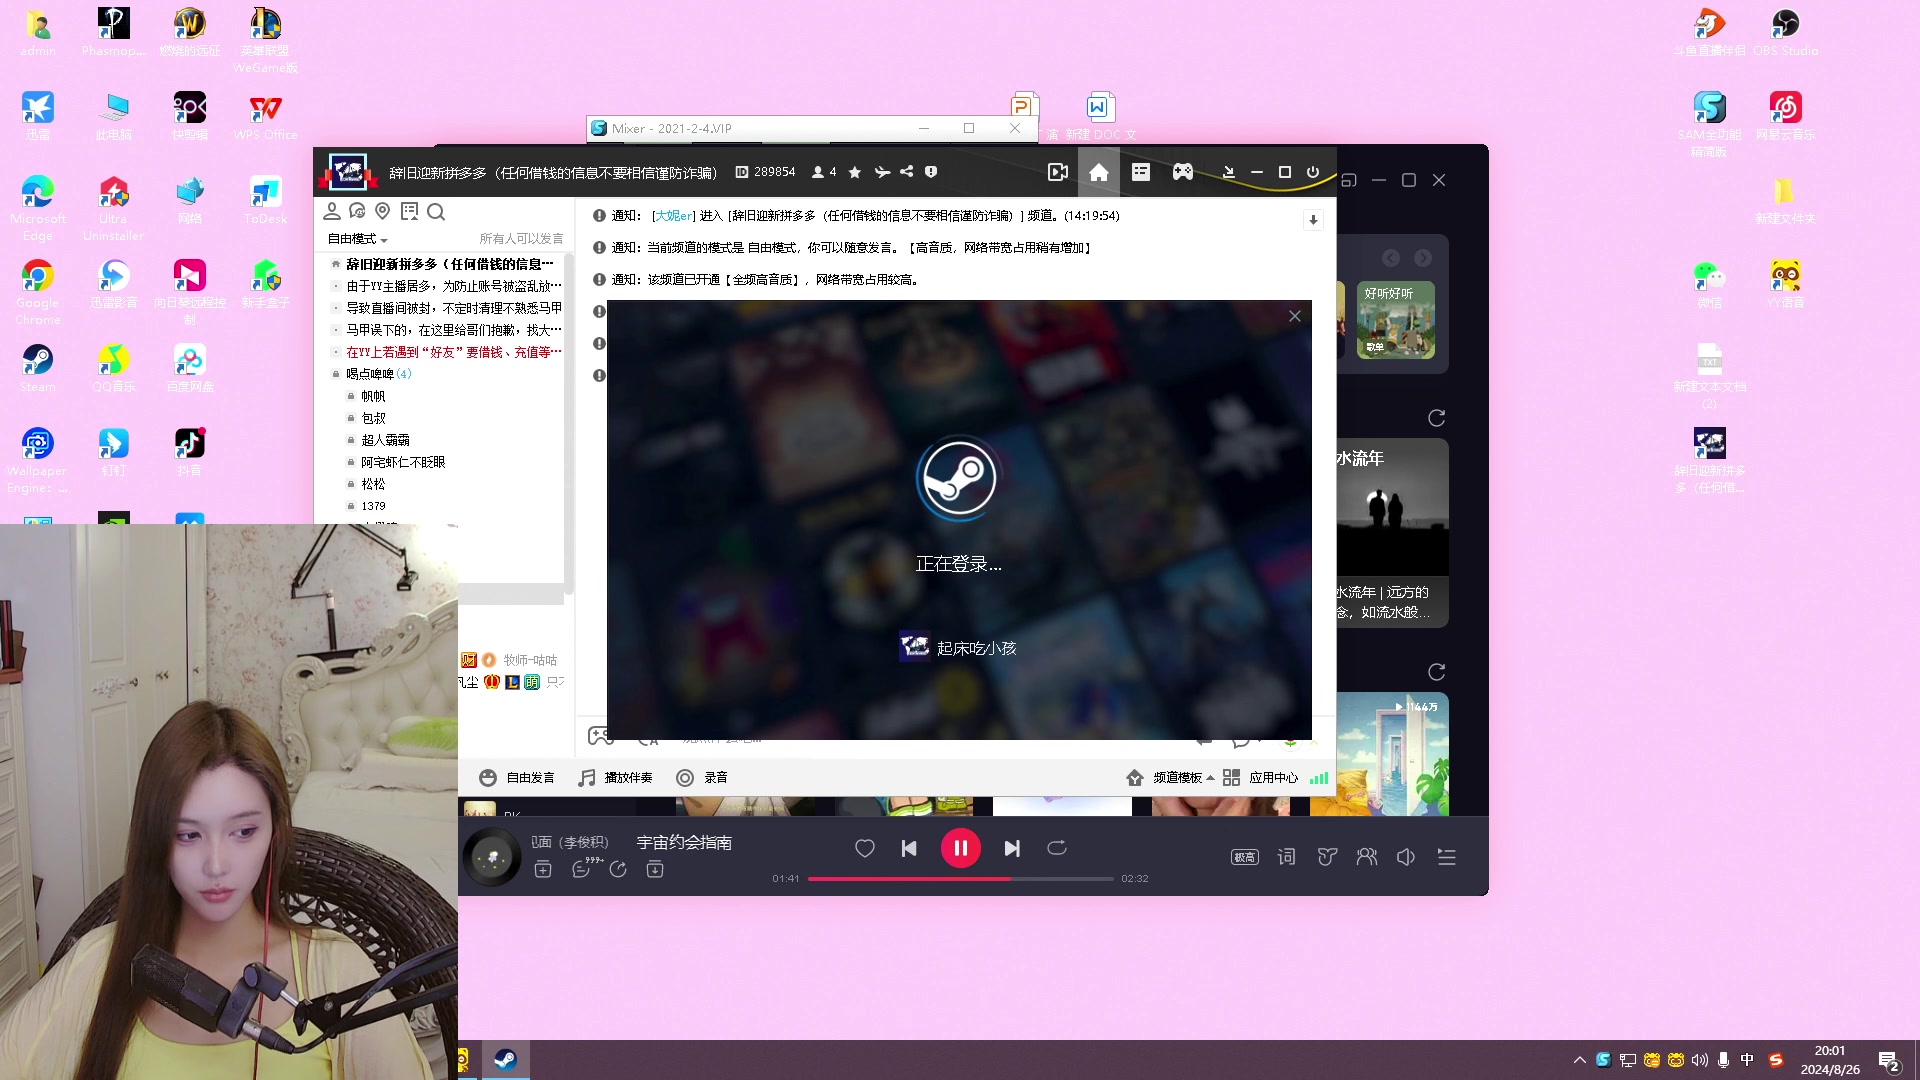1920x1080 pixels.
Task: Open the video live icon in YY title bar
Action: click(x=1057, y=172)
